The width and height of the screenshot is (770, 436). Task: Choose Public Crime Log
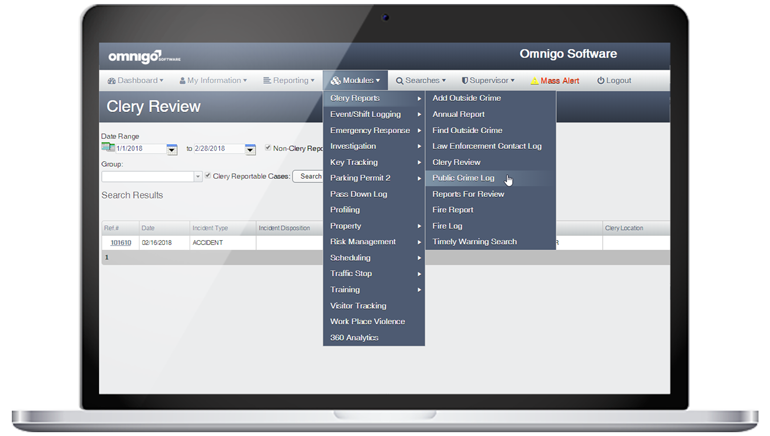pos(491,178)
